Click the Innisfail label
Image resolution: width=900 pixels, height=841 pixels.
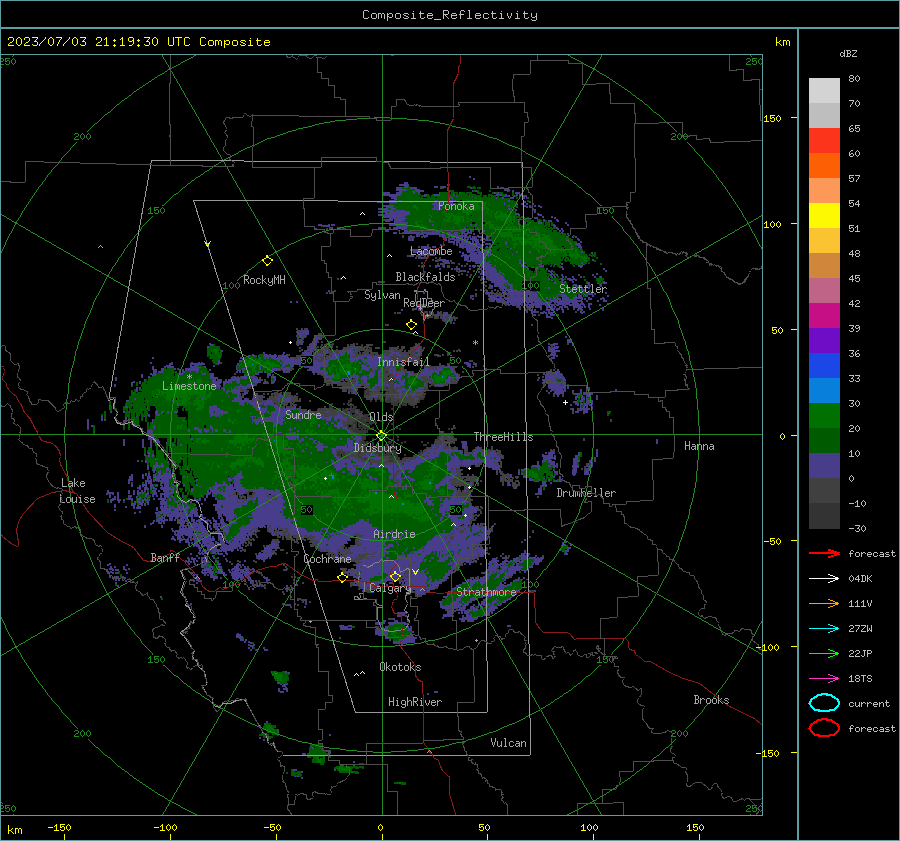point(403,362)
